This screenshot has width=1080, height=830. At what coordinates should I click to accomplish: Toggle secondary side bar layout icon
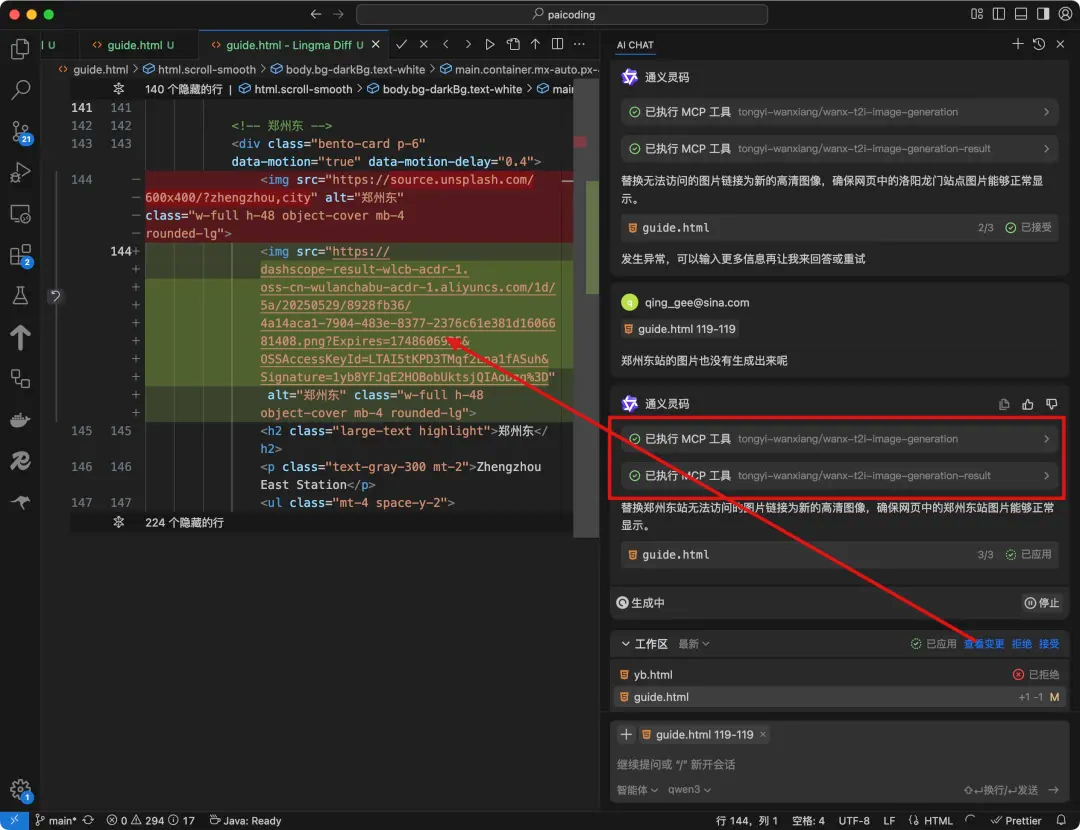coord(1043,14)
